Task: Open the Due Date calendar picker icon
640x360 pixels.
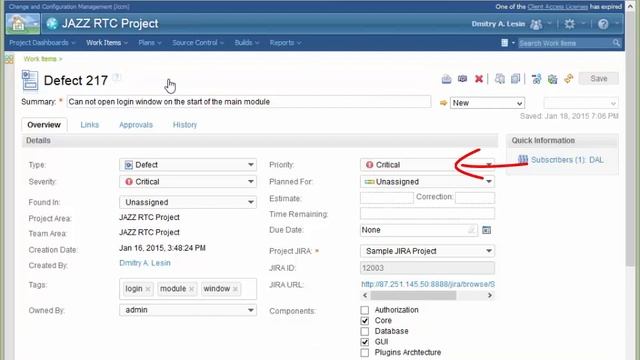Action: 486,230
